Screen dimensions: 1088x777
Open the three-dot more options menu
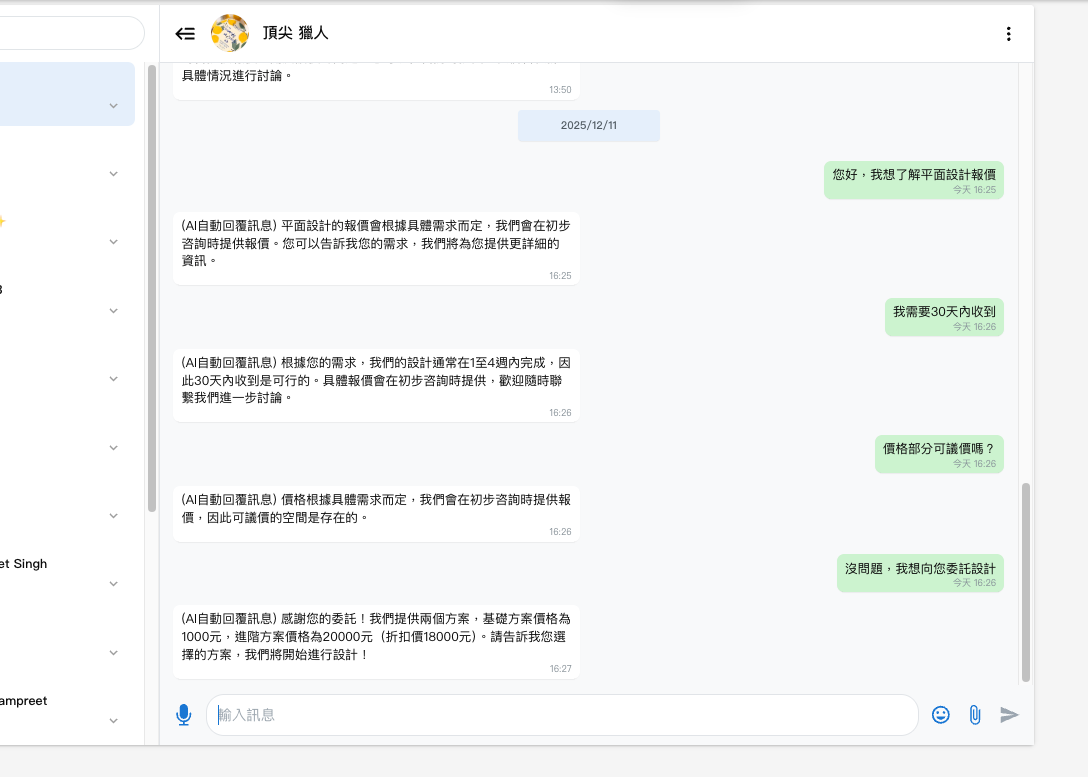tap(1008, 34)
